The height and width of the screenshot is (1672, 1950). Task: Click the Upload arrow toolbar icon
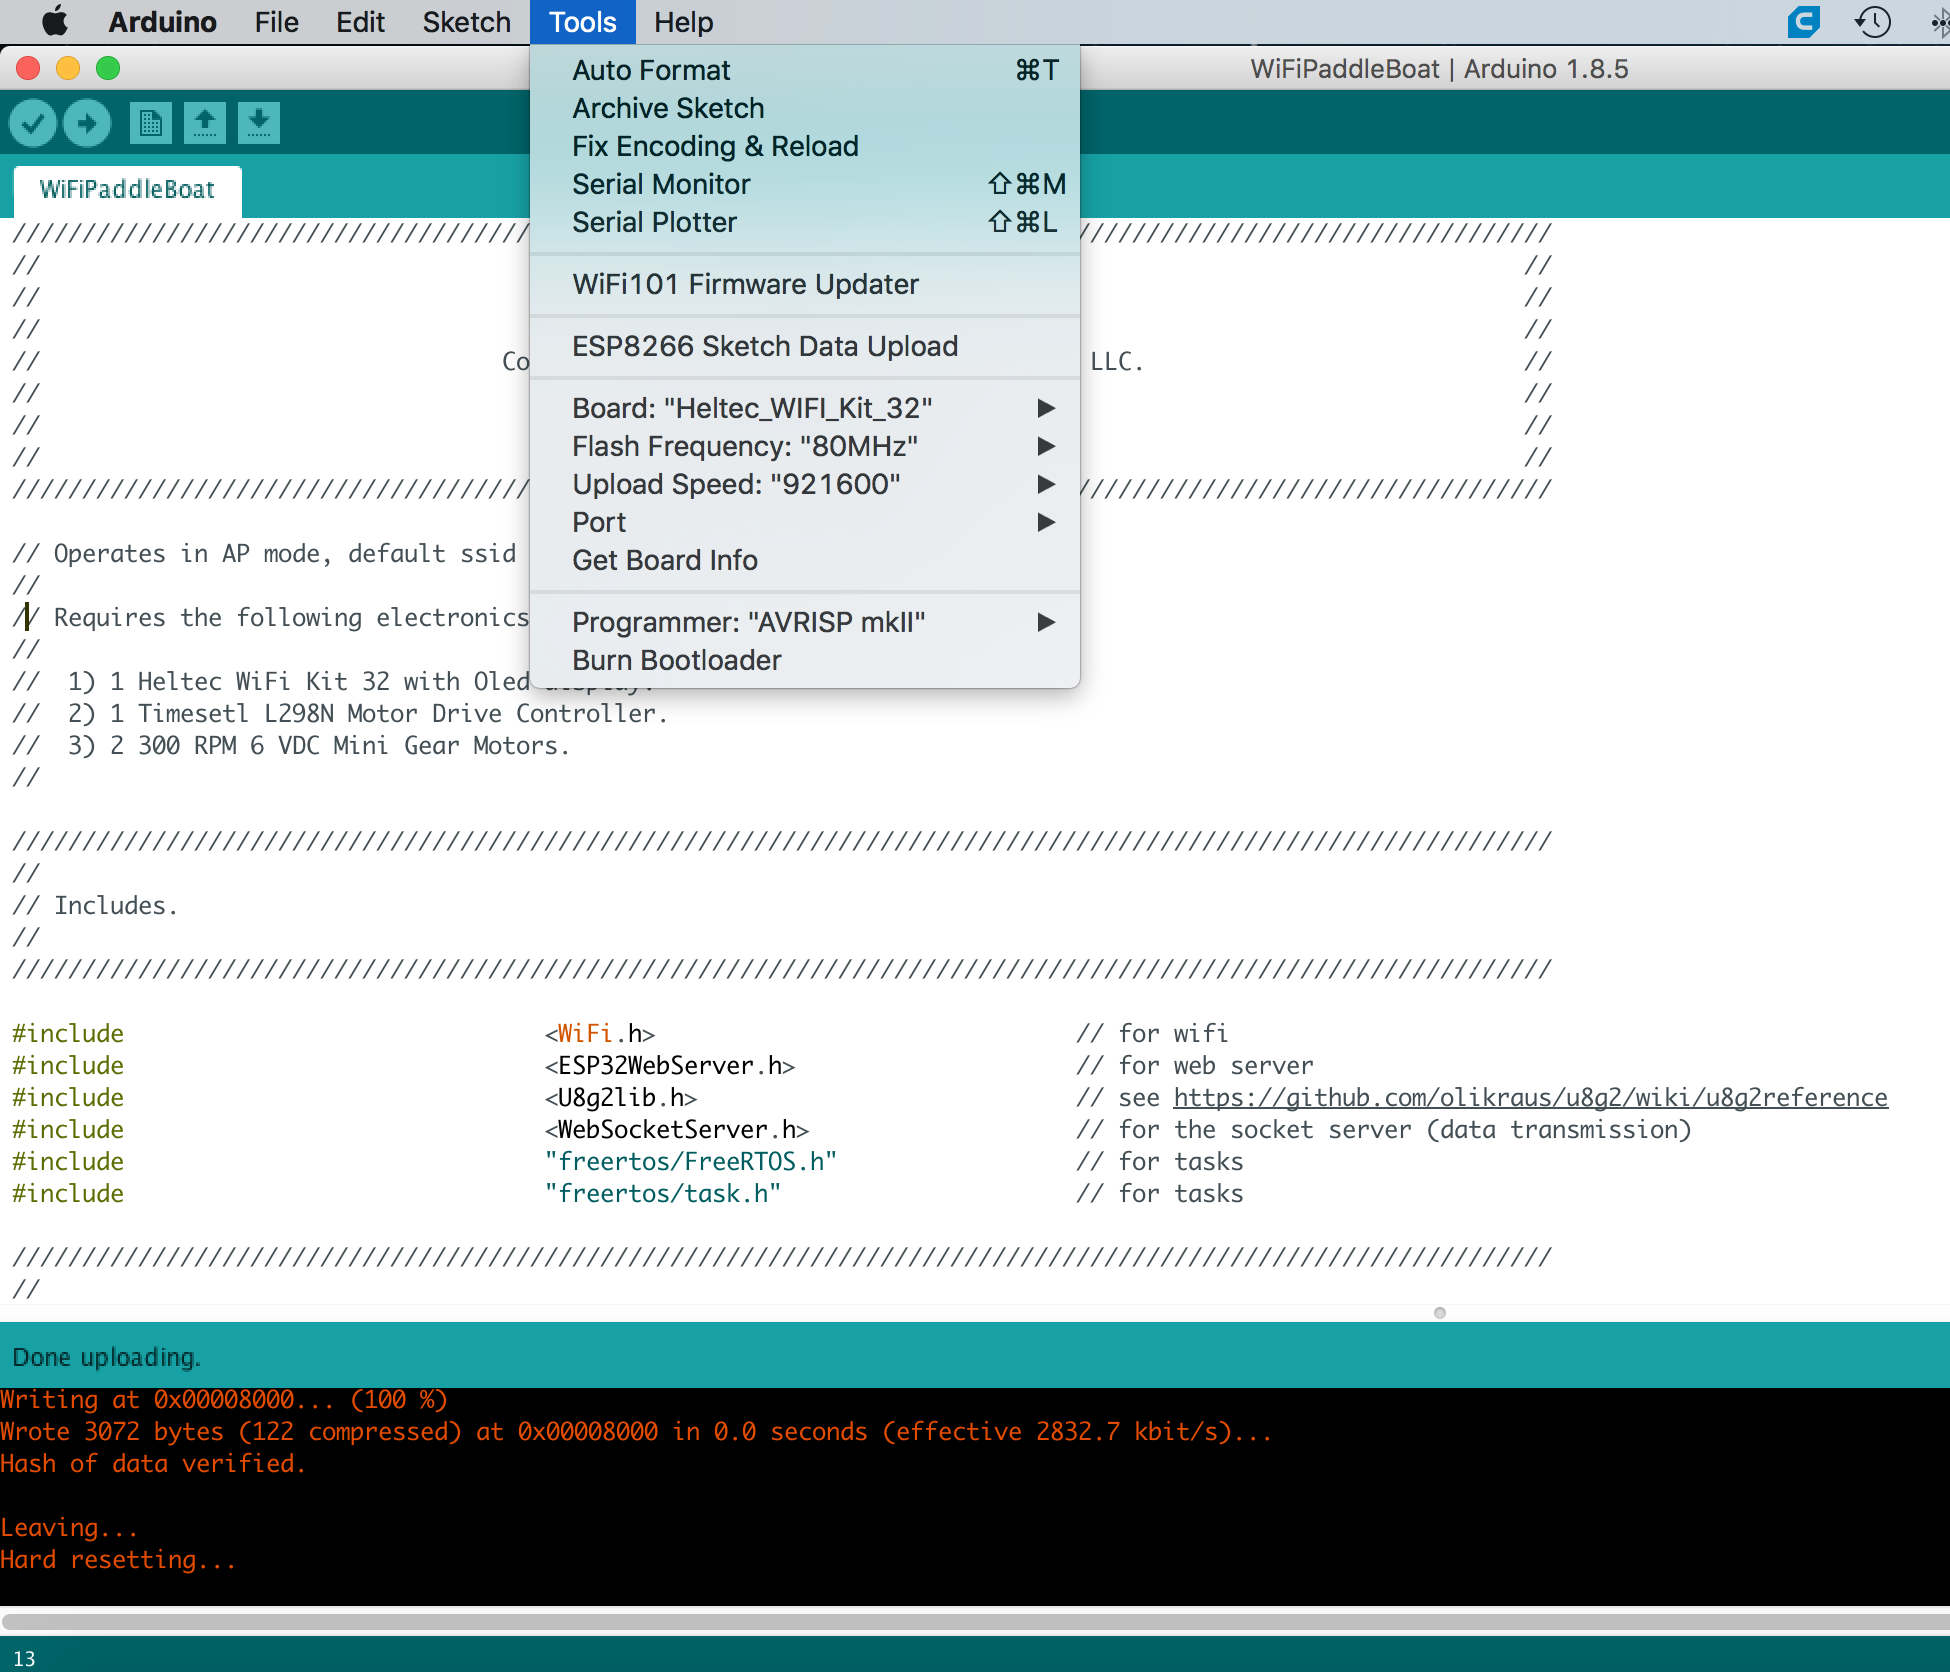(87, 123)
